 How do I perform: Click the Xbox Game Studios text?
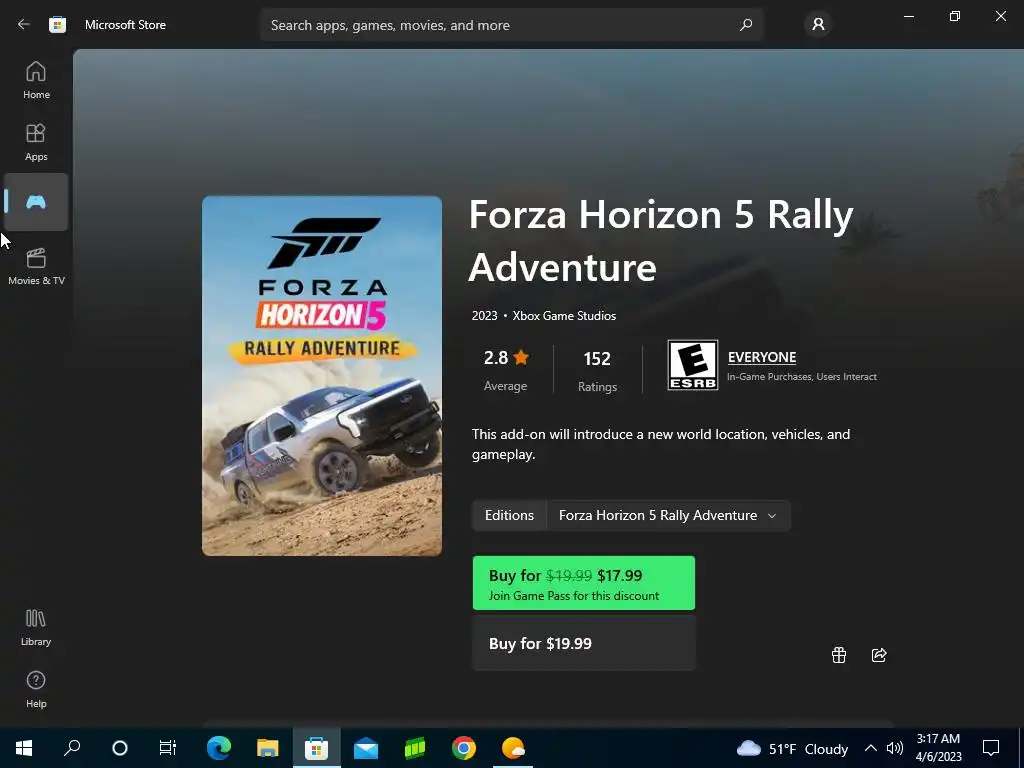[x=564, y=315]
